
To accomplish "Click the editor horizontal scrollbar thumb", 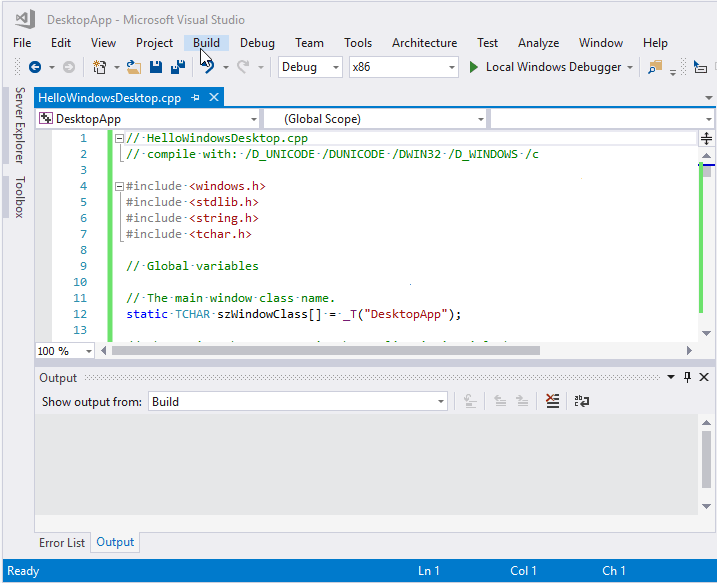I will pos(325,351).
